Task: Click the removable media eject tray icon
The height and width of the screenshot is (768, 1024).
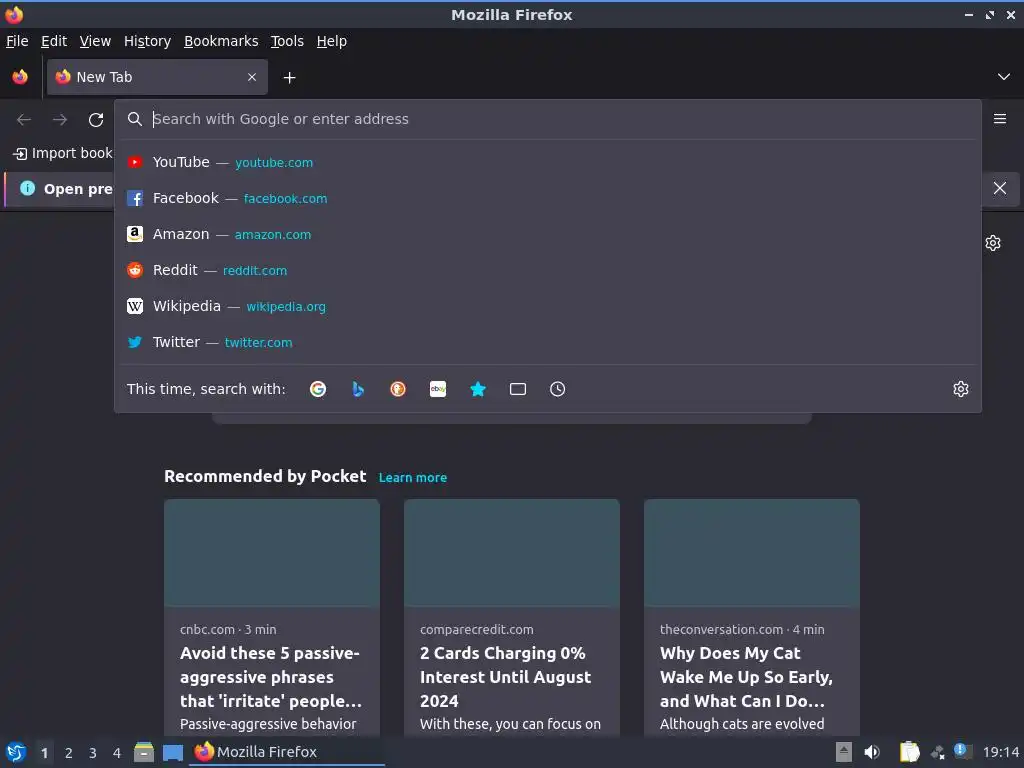Action: tap(844, 752)
